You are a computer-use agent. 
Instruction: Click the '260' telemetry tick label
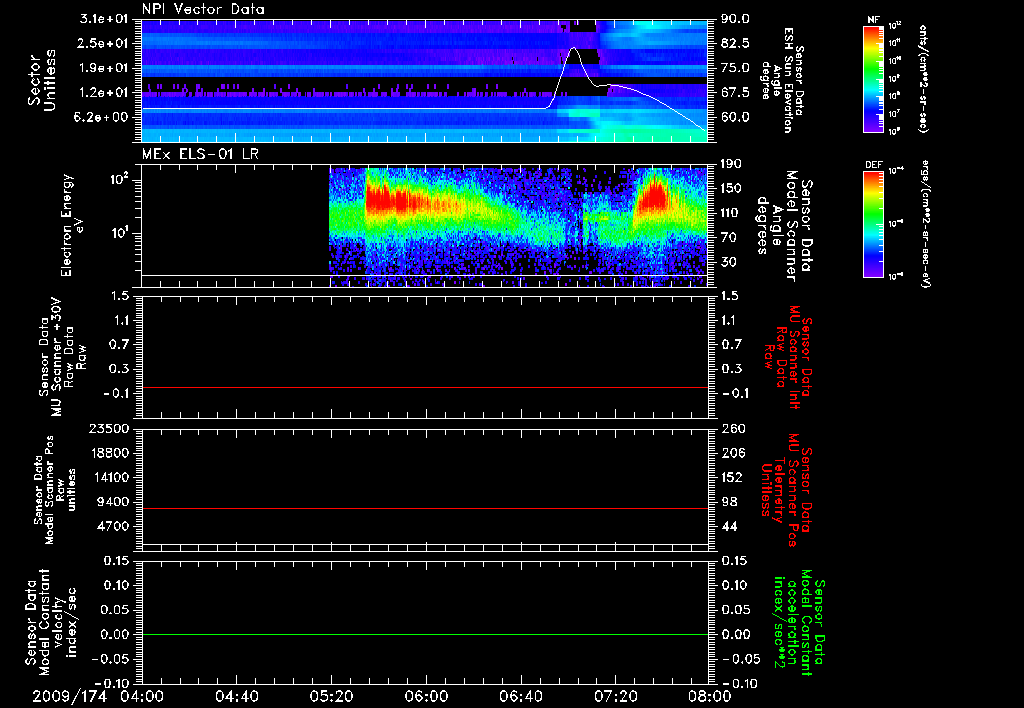(x=732, y=428)
